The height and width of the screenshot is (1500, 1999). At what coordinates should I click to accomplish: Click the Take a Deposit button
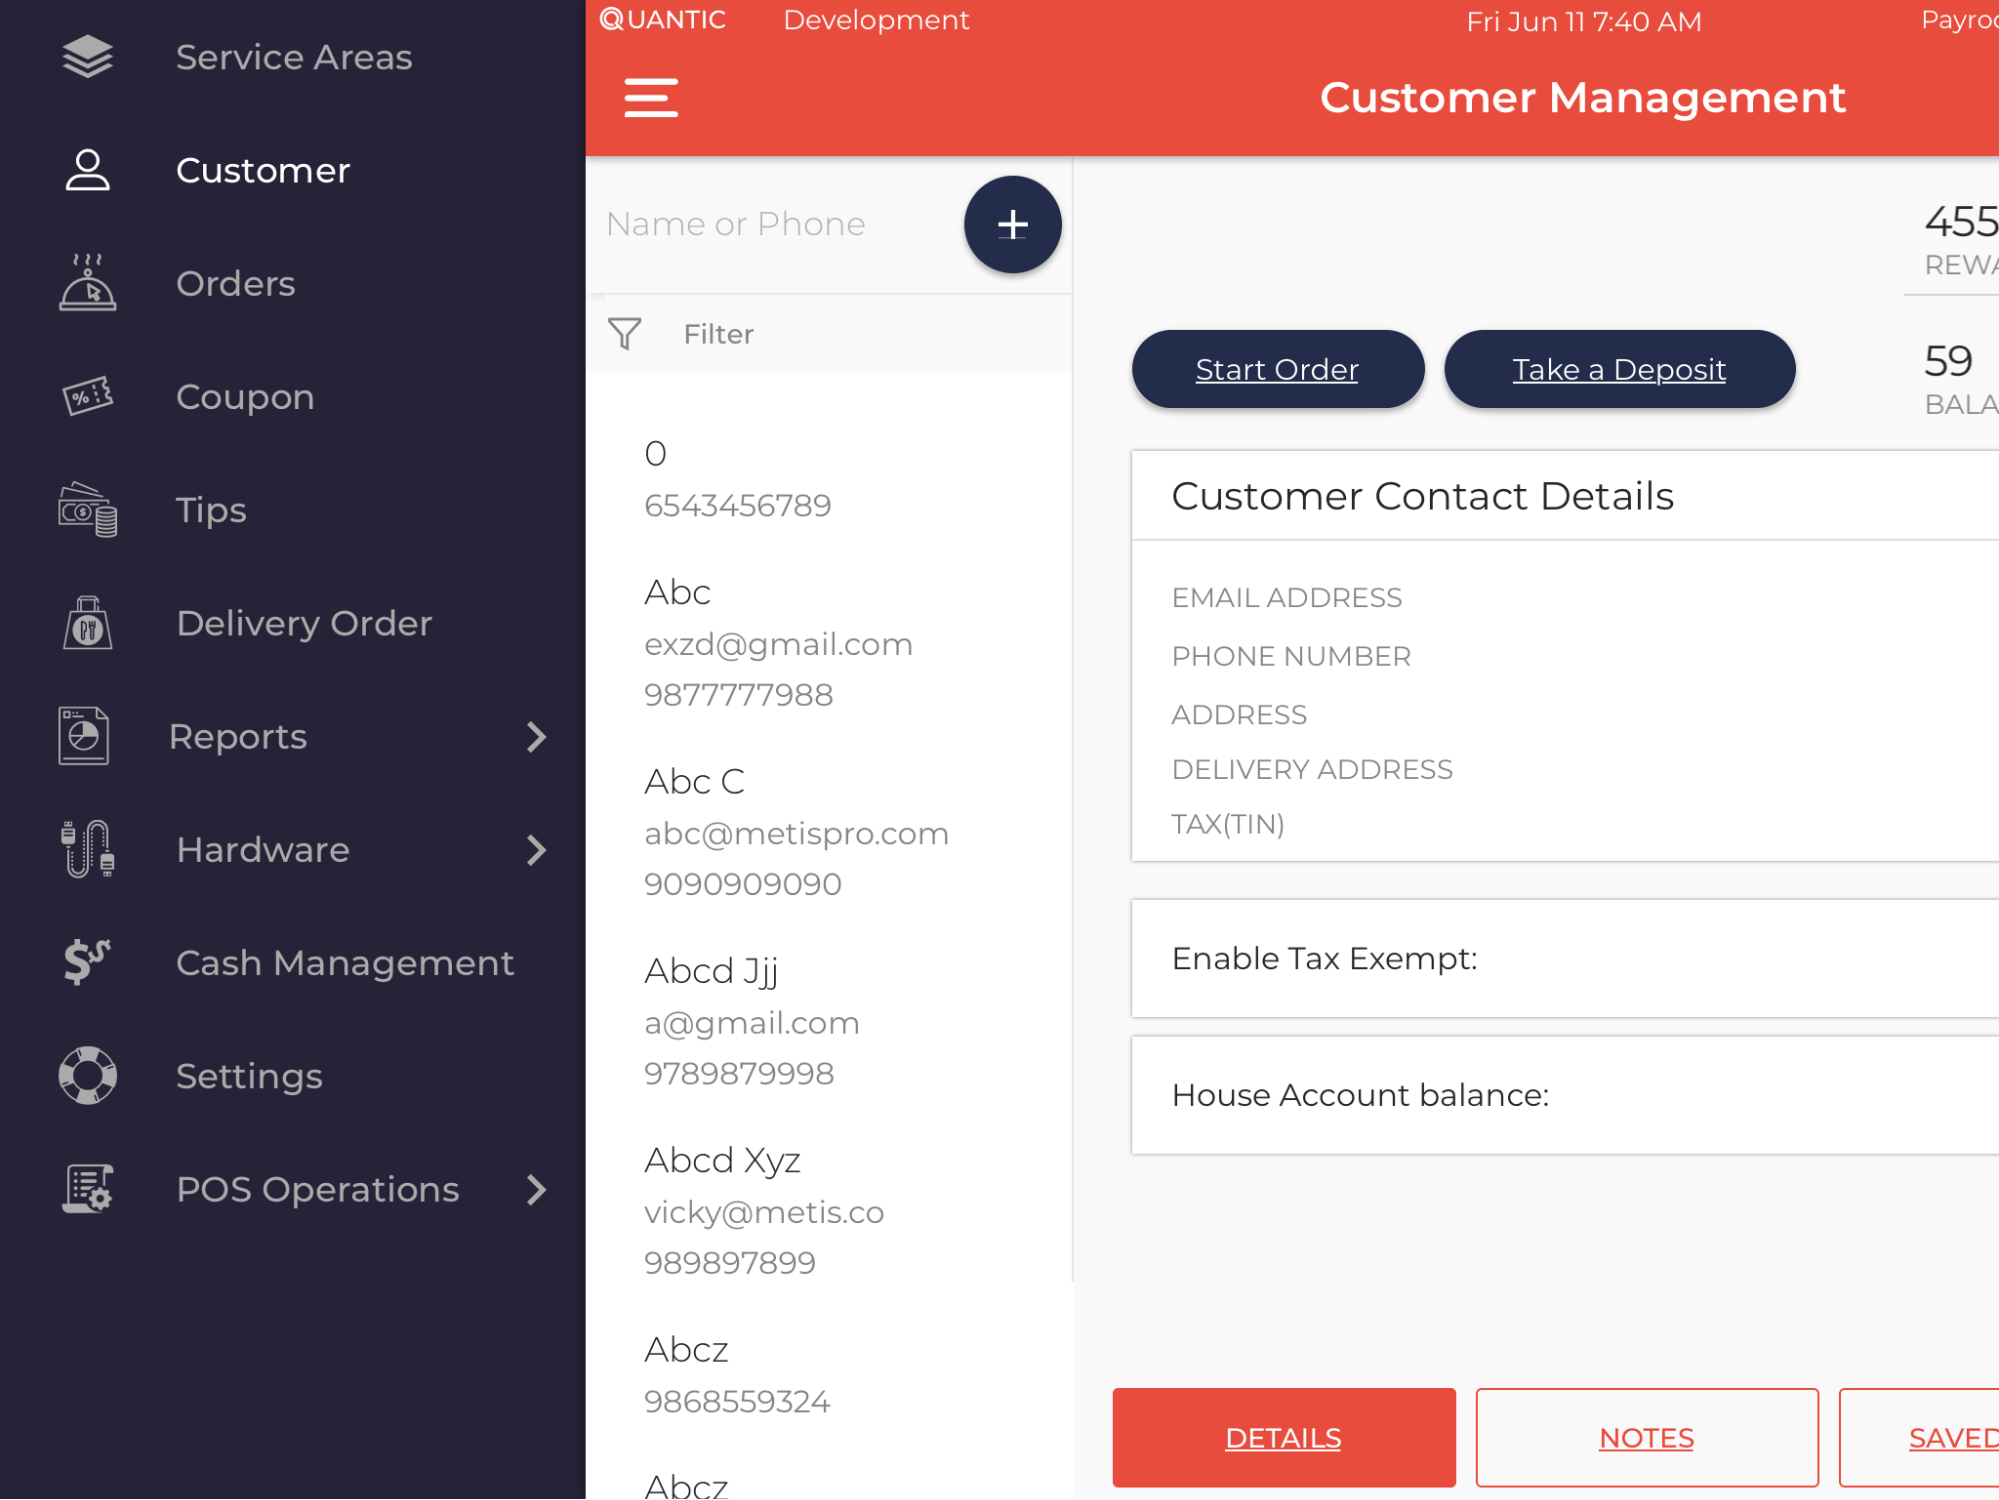1618,368
